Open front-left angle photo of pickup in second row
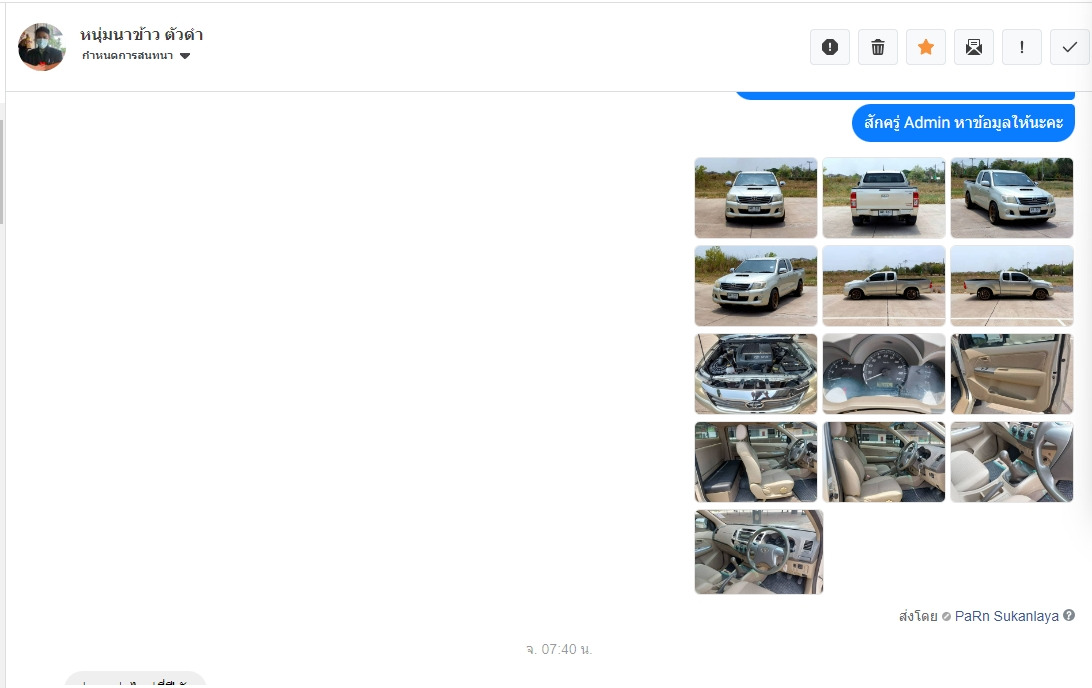This screenshot has width=1092, height=688. click(x=756, y=286)
